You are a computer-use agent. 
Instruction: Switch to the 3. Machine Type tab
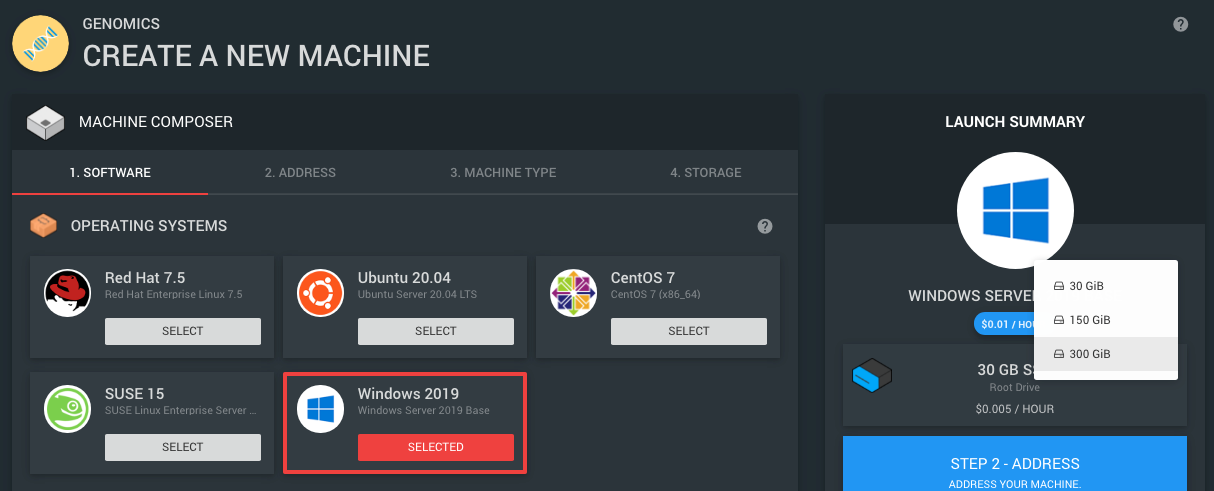tap(503, 172)
